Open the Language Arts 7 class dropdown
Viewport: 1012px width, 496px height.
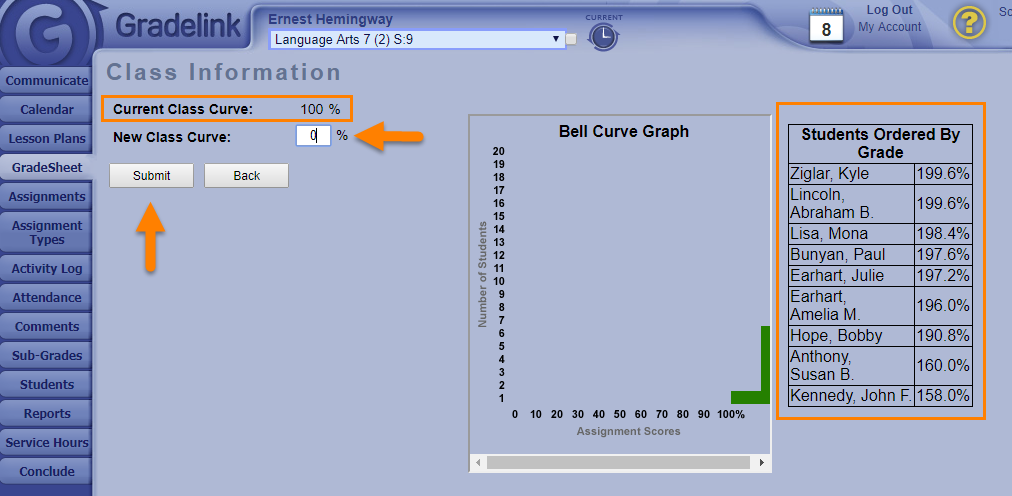[417, 39]
